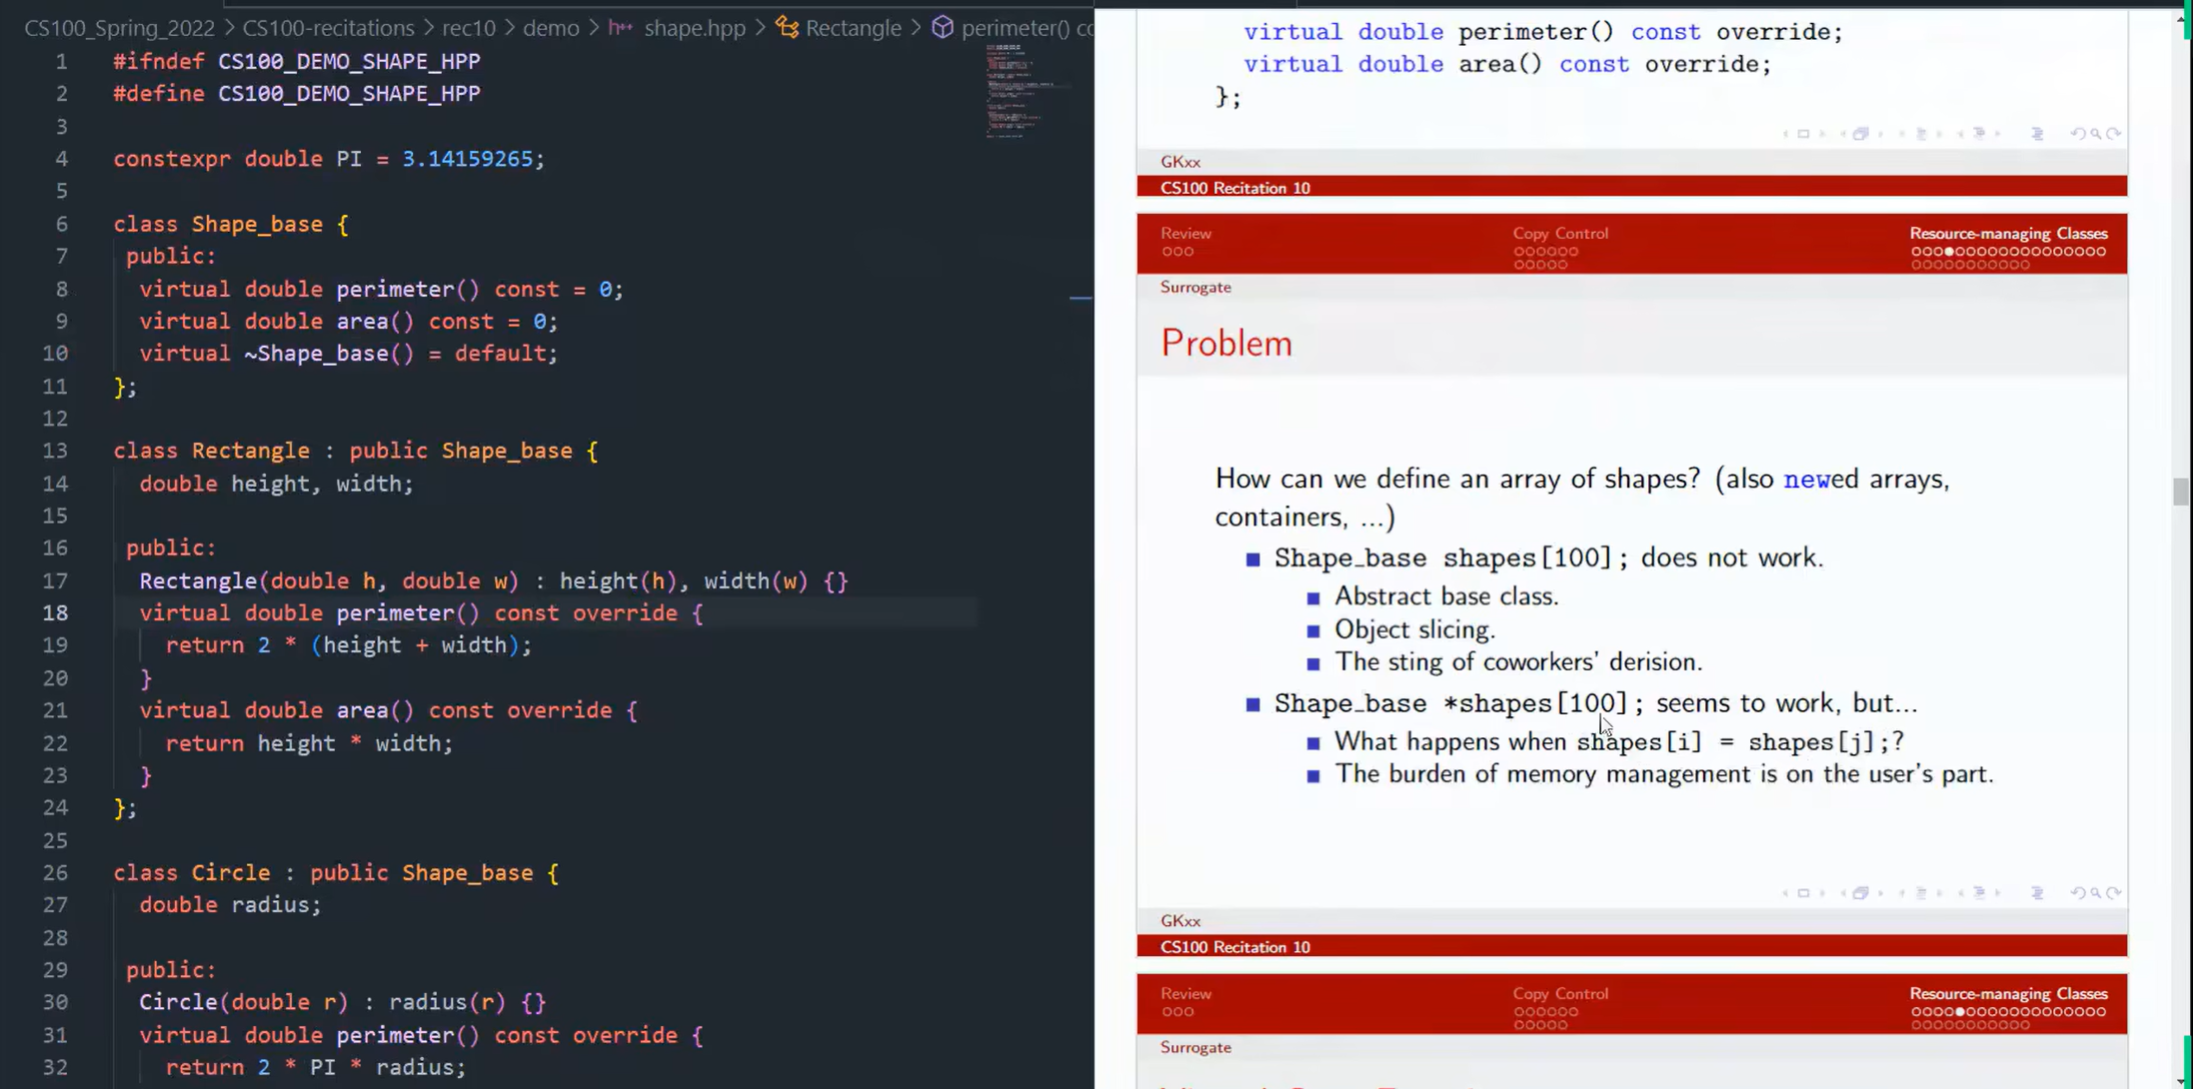Click the perimeter method cube icon in breadcrumb

tap(942, 28)
